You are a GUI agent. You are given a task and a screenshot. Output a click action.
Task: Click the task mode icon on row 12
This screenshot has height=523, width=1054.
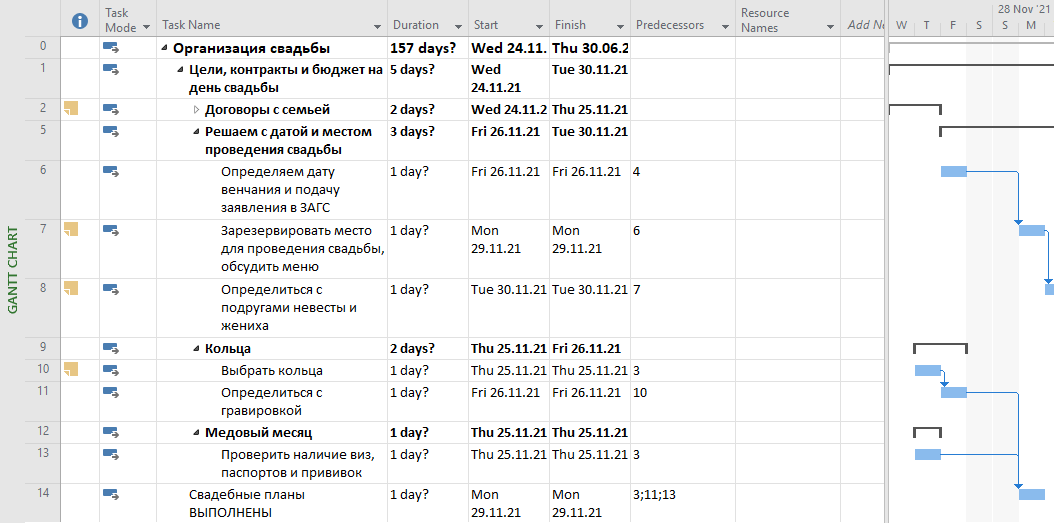[x=111, y=432]
